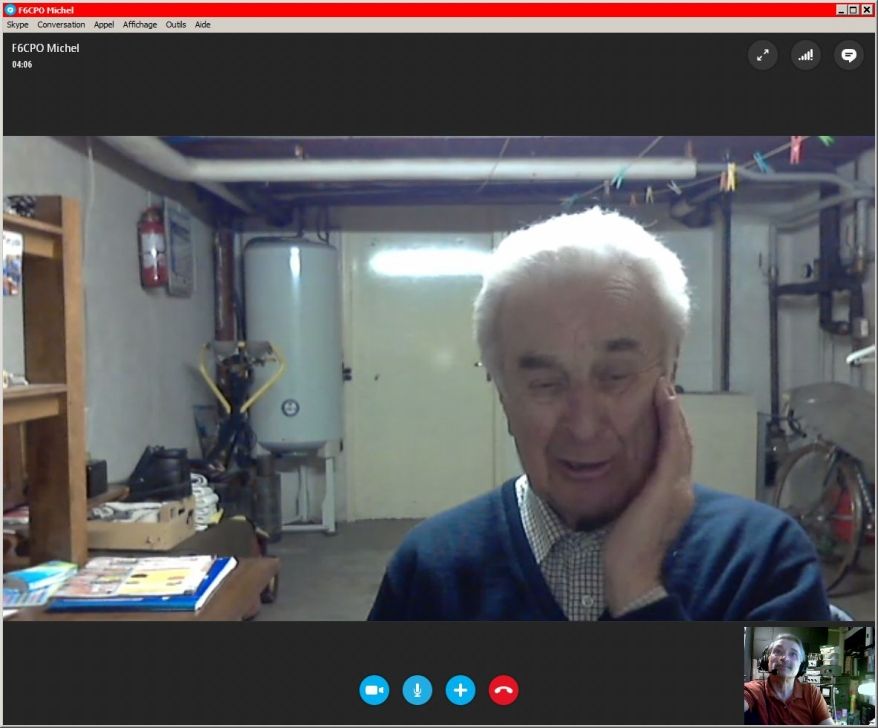Mute the microphone
The height and width of the screenshot is (728, 878).
[x=417, y=690]
